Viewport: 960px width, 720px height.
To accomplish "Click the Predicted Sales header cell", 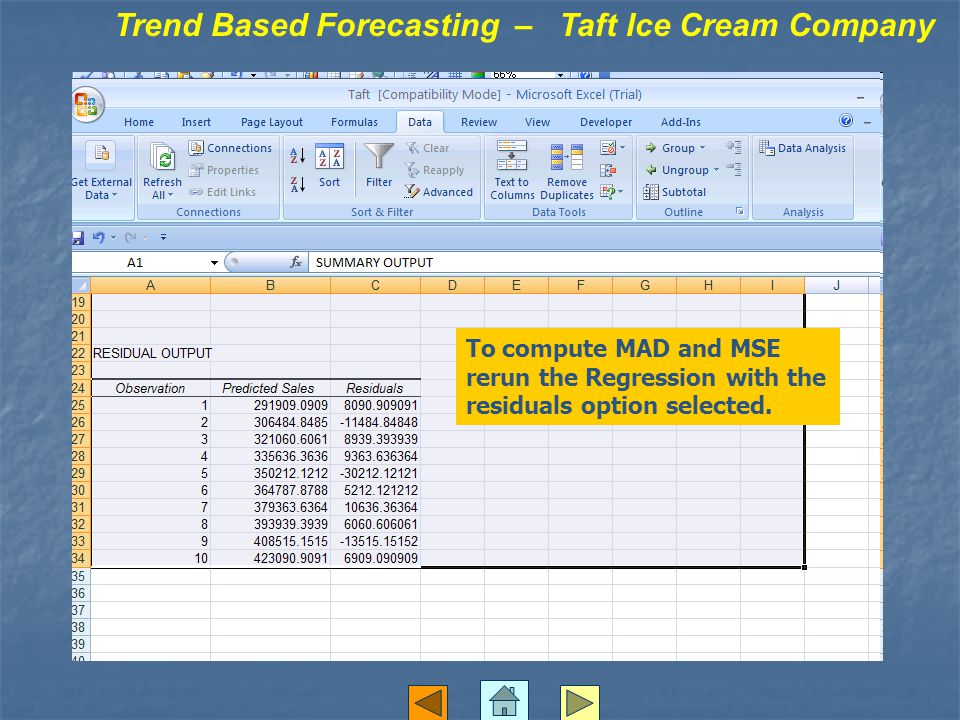I will [x=270, y=388].
